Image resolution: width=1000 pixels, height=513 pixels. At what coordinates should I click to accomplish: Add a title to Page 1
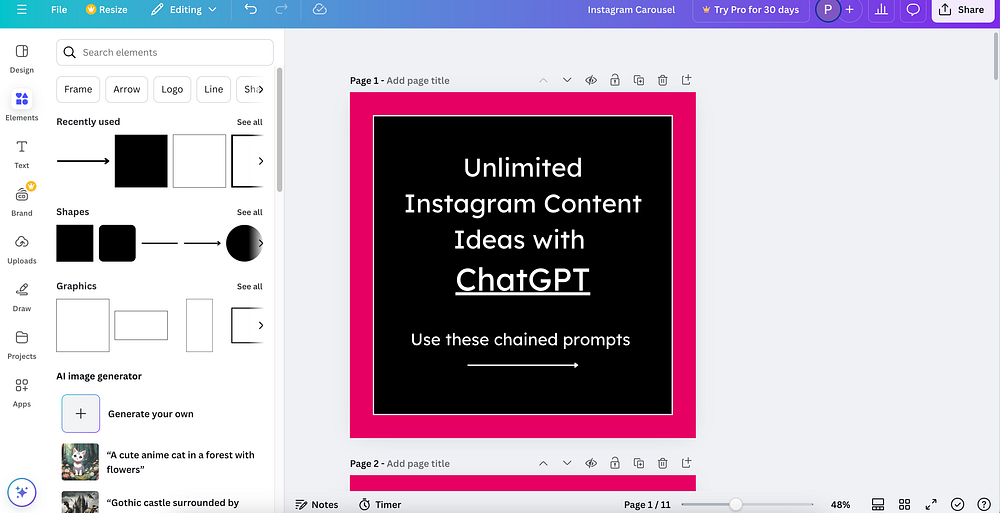[x=418, y=80]
